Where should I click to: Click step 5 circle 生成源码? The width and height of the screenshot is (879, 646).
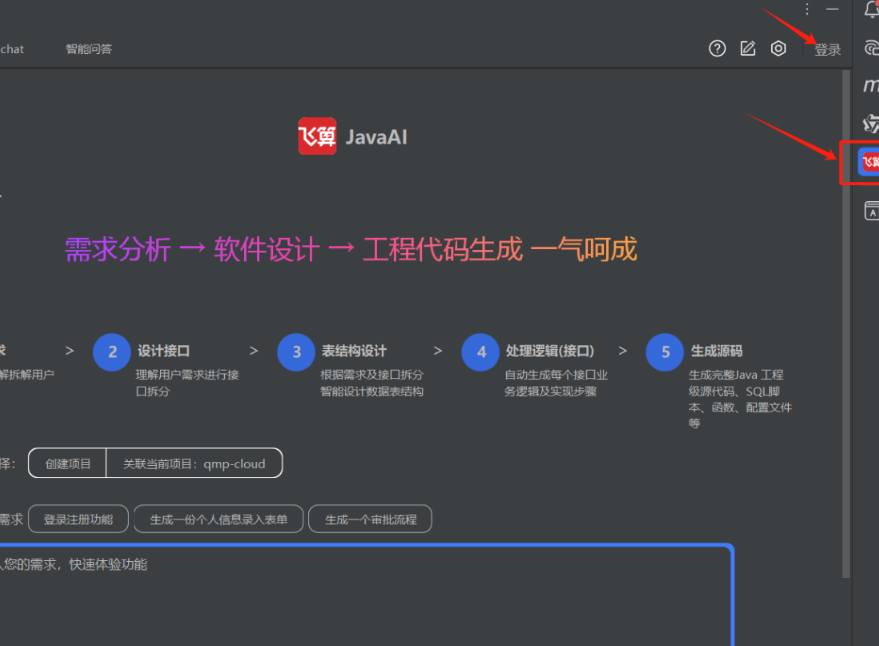665,352
